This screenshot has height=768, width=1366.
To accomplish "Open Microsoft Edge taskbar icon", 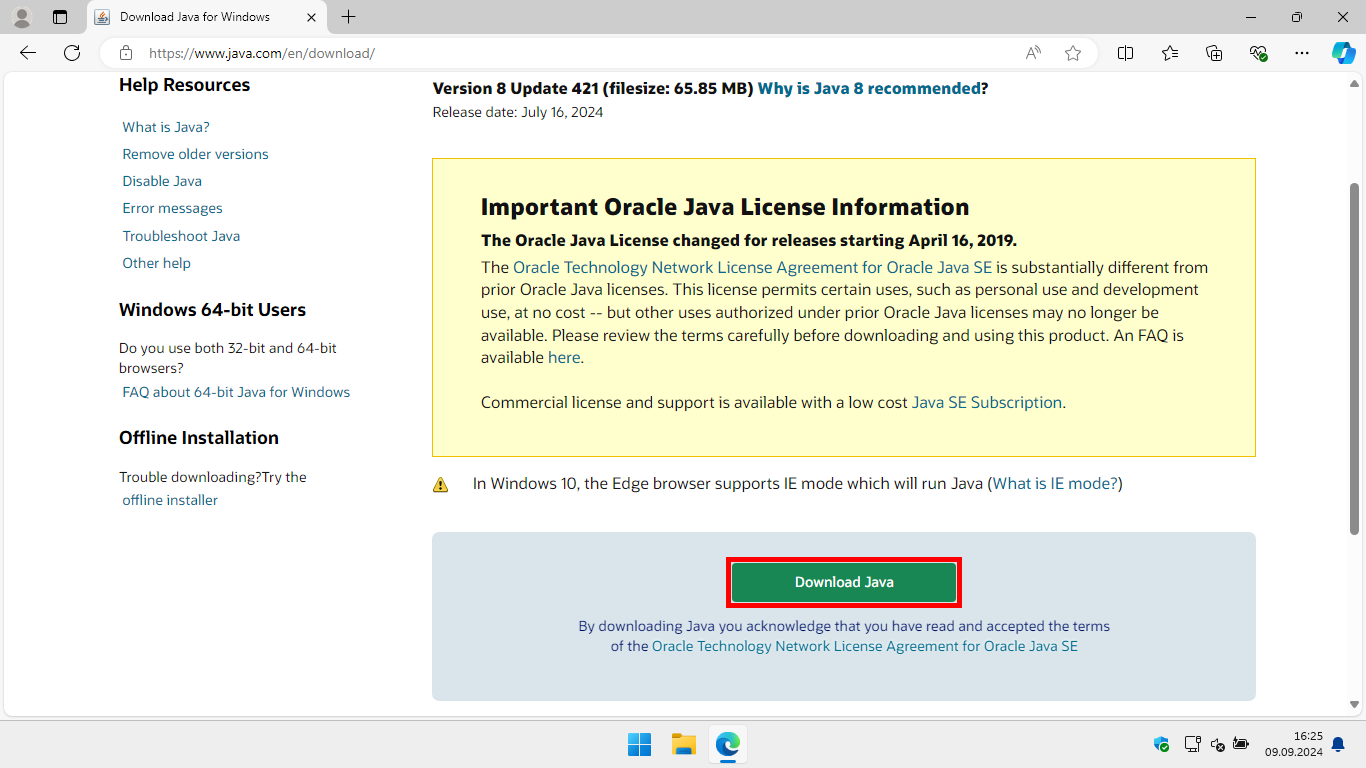I will coord(727,744).
